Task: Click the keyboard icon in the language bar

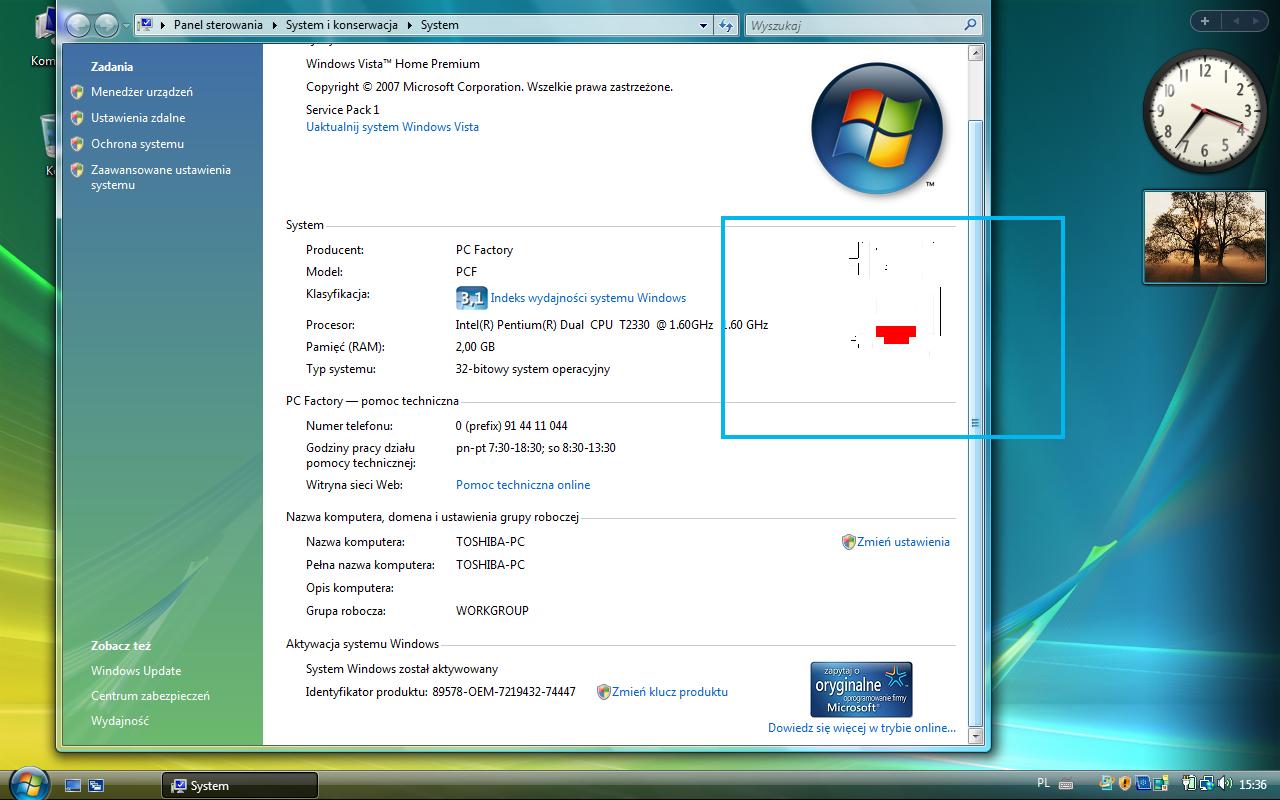Action: click(x=1066, y=785)
